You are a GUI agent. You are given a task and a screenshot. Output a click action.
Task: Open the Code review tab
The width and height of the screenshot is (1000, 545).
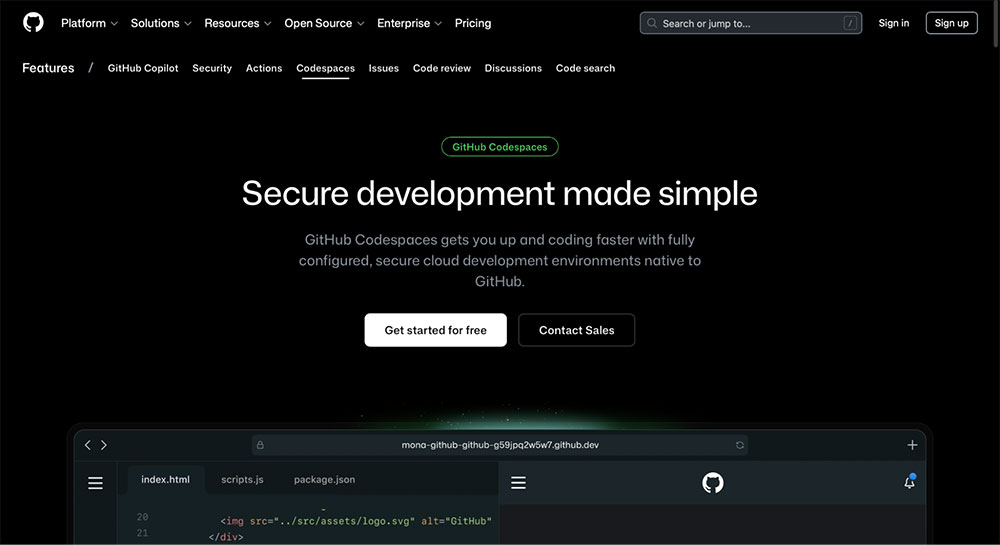coord(441,68)
